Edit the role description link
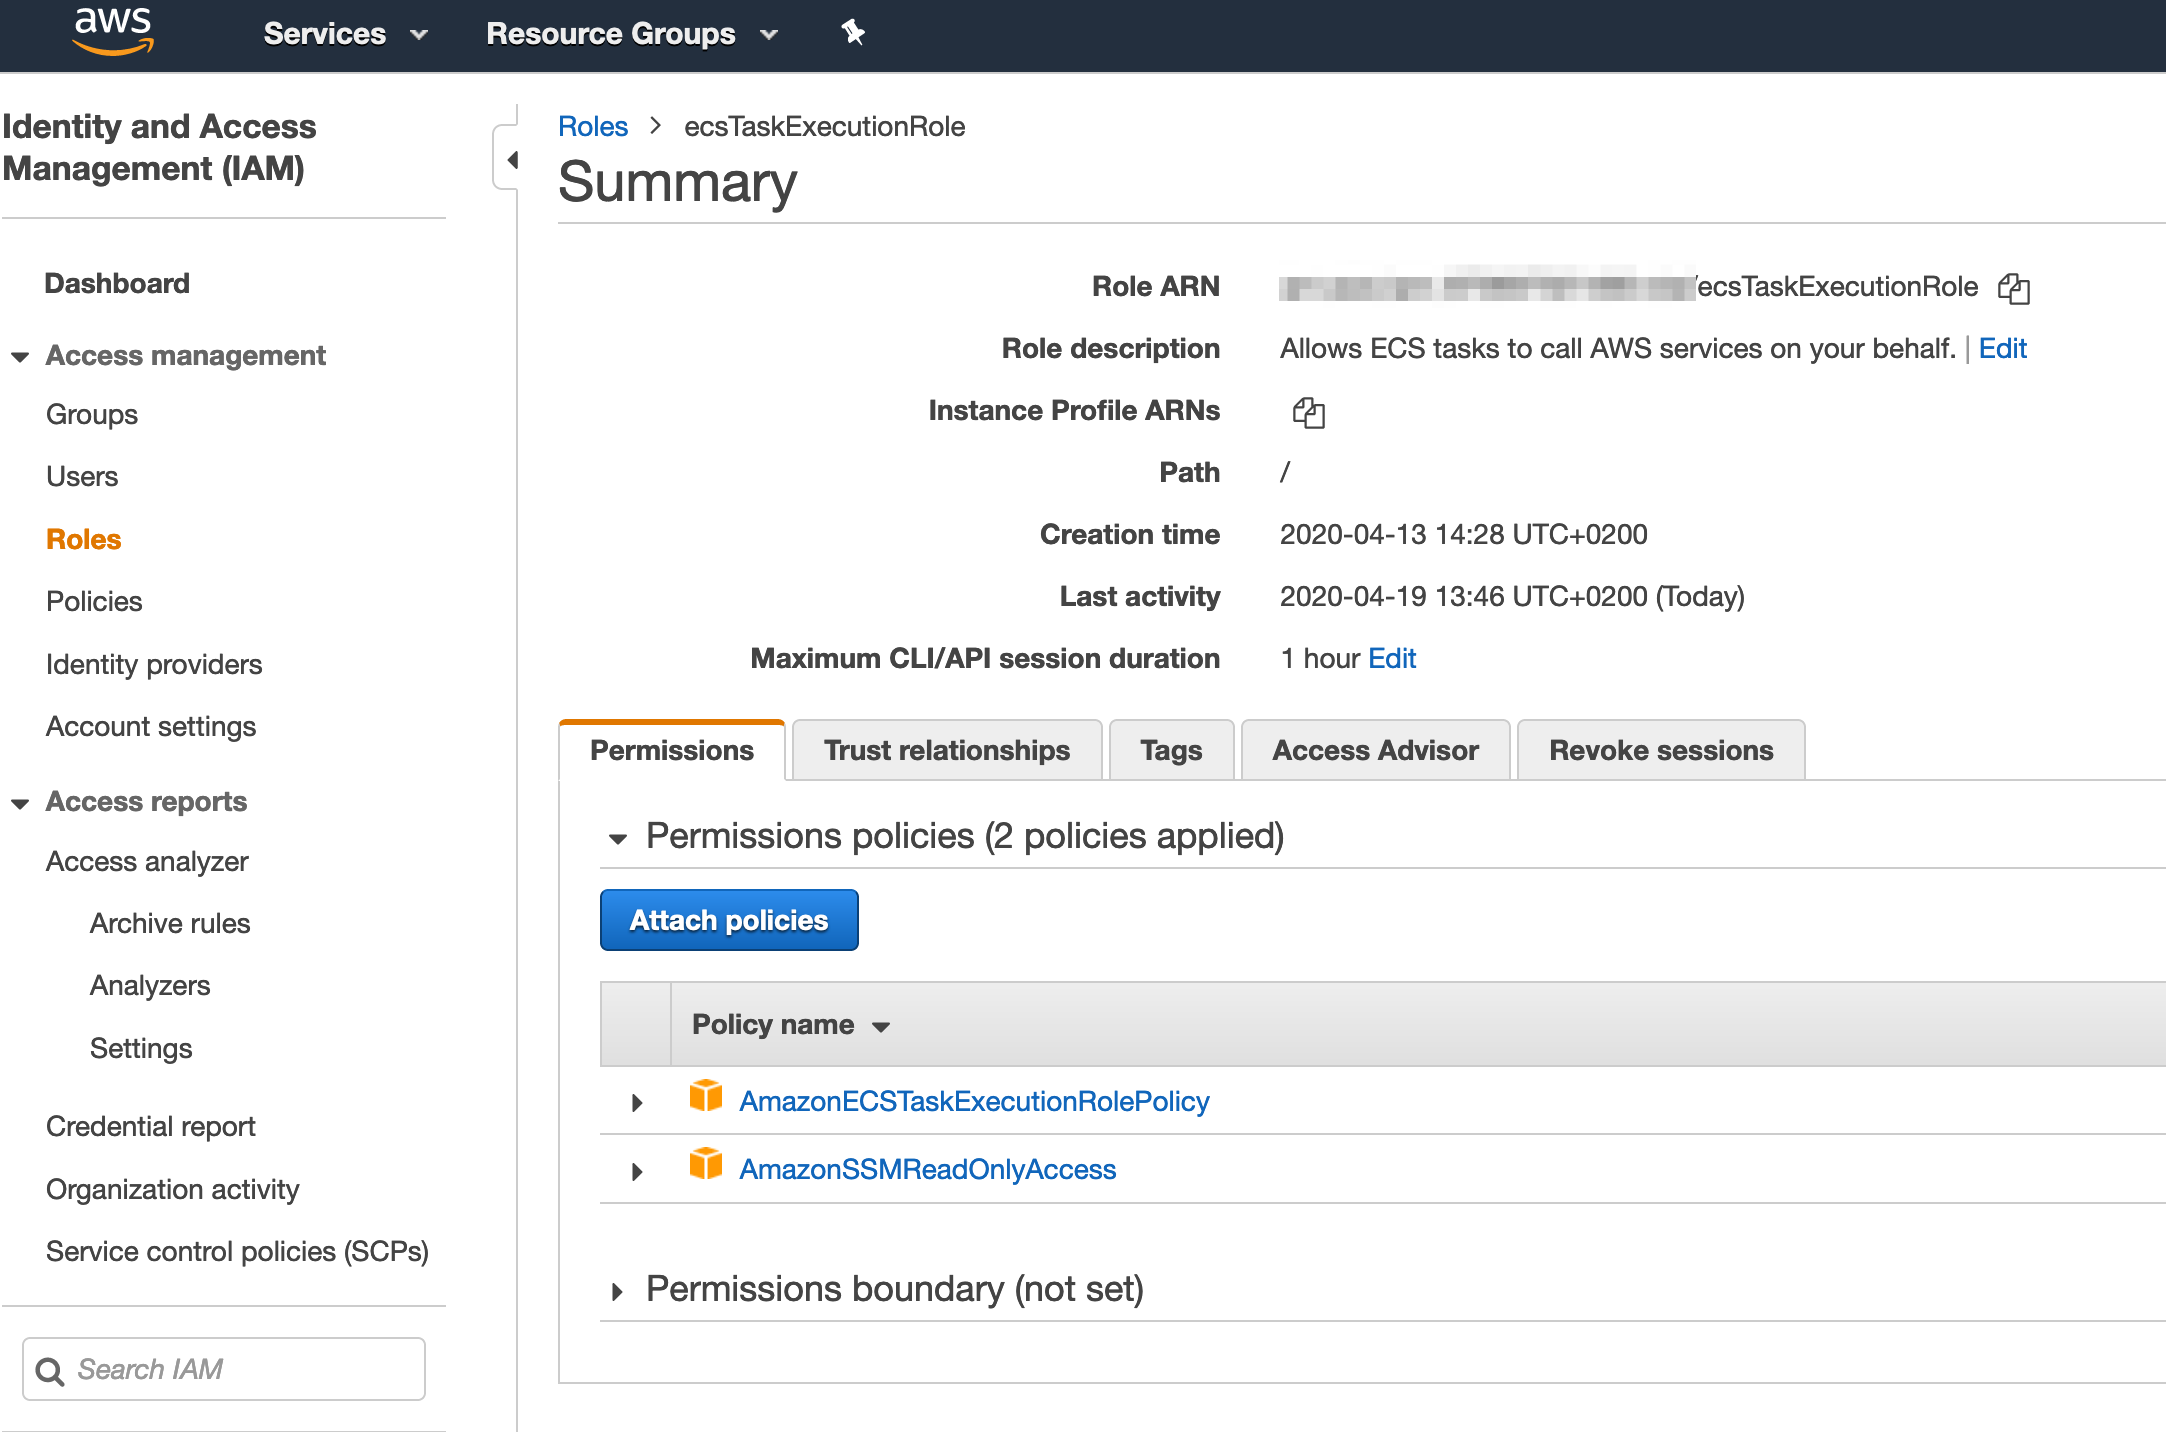 [2002, 348]
